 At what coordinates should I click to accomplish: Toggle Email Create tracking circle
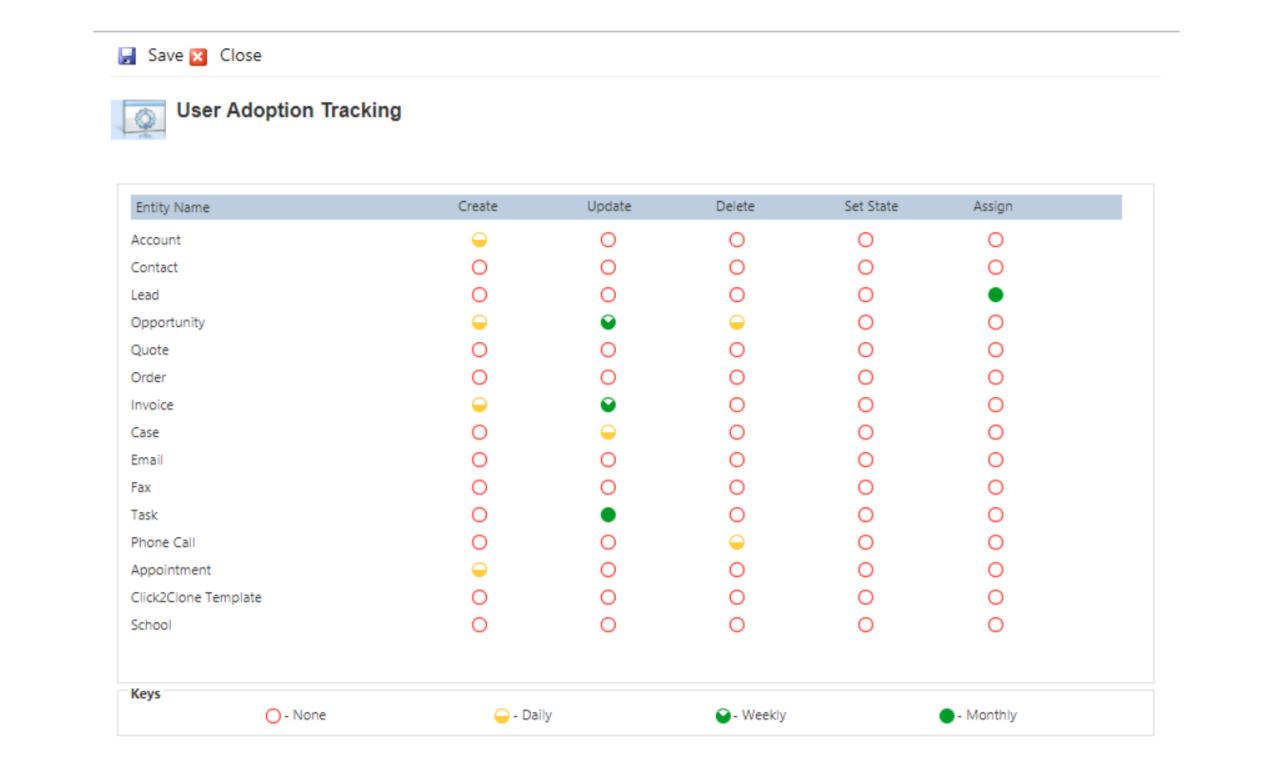point(479,460)
